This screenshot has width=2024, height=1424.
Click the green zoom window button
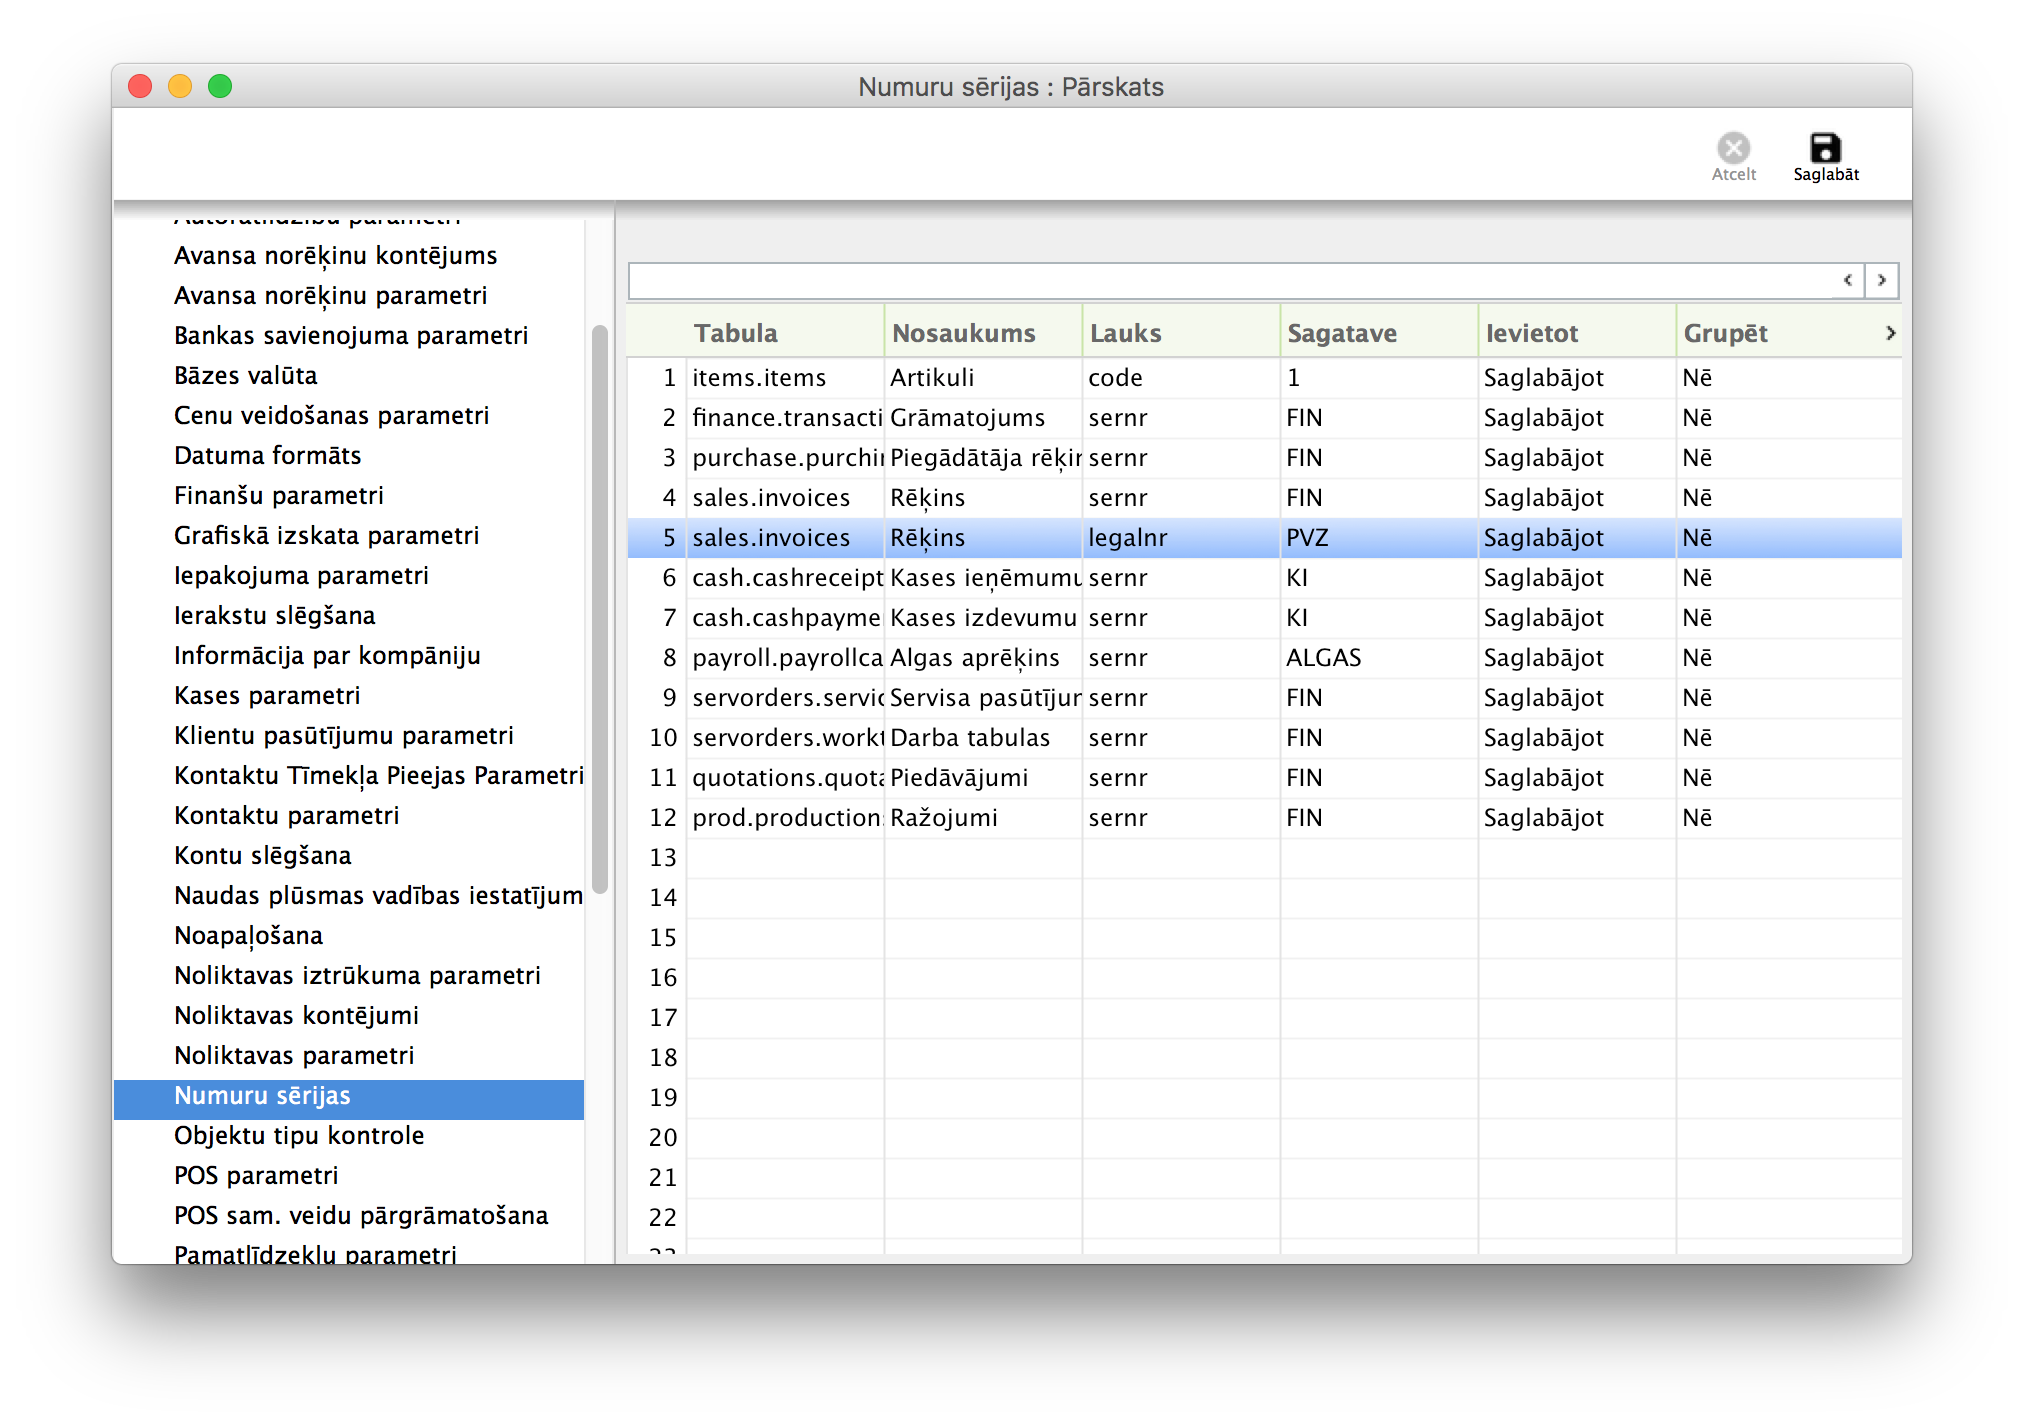coord(220,87)
